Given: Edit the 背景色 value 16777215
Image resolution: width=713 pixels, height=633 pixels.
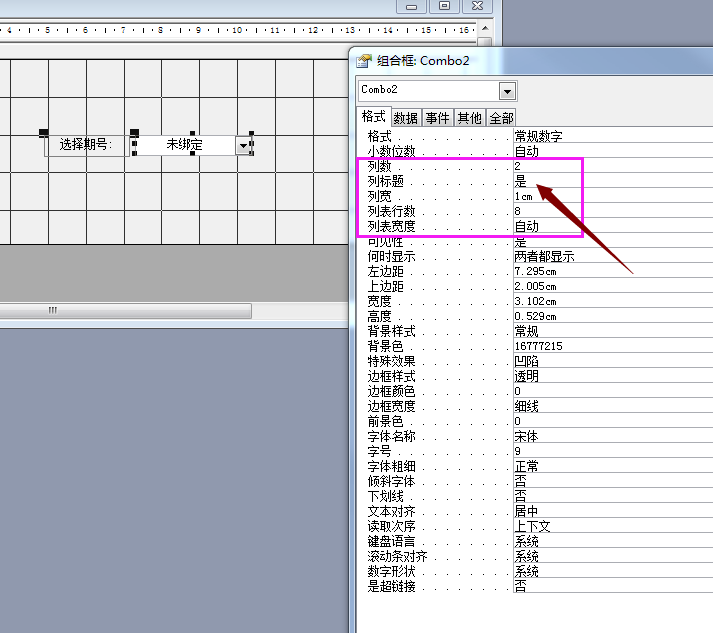Looking at the screenshot, I should pos(613,346).
